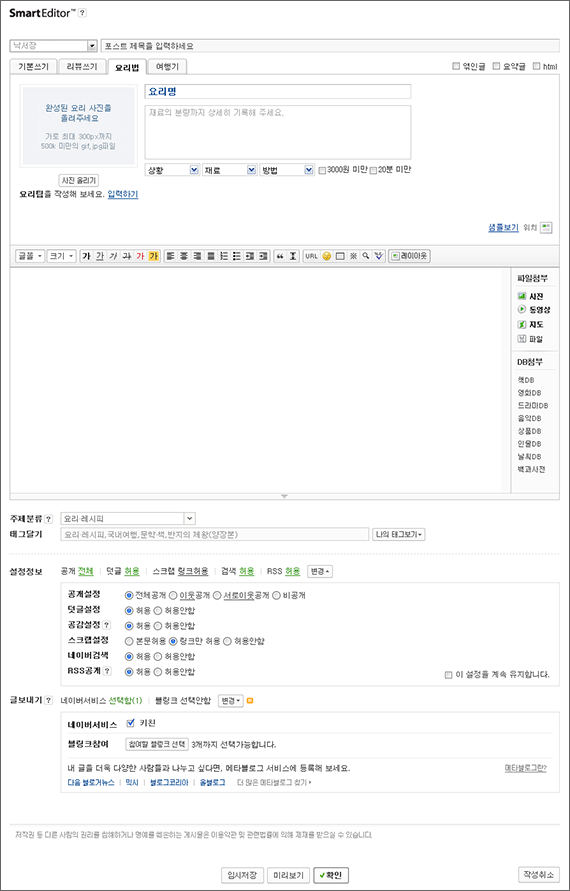Click the 임시저장 button
The image size is (570, 891).
coord(242,875)
